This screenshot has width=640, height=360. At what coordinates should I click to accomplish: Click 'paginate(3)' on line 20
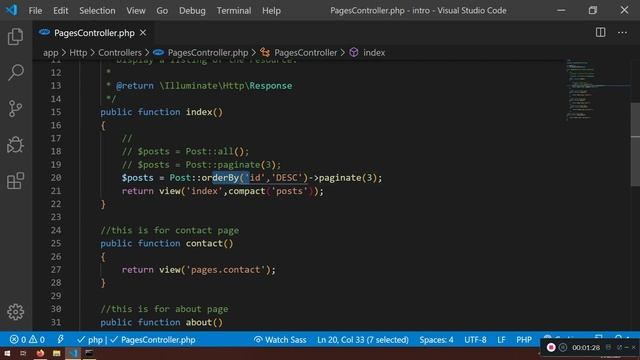(x=348, y=178)
